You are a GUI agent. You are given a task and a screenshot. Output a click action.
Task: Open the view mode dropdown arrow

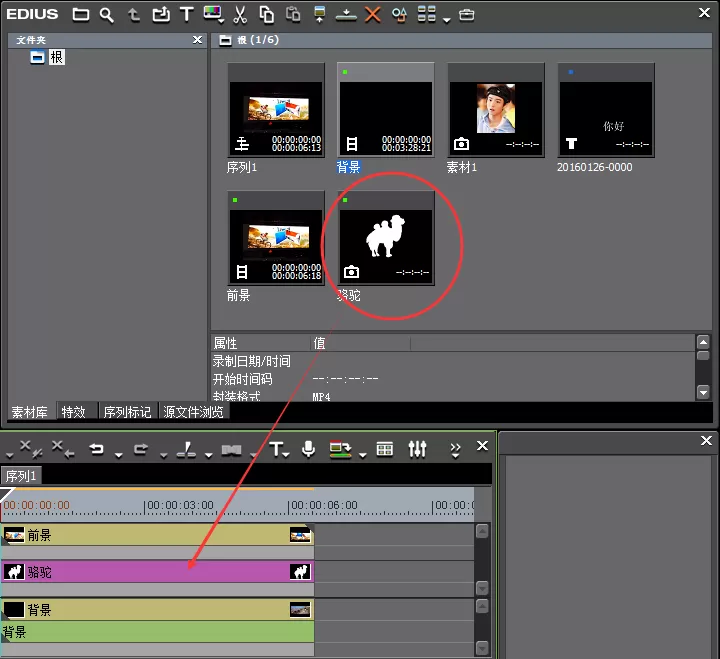point(446,20)
